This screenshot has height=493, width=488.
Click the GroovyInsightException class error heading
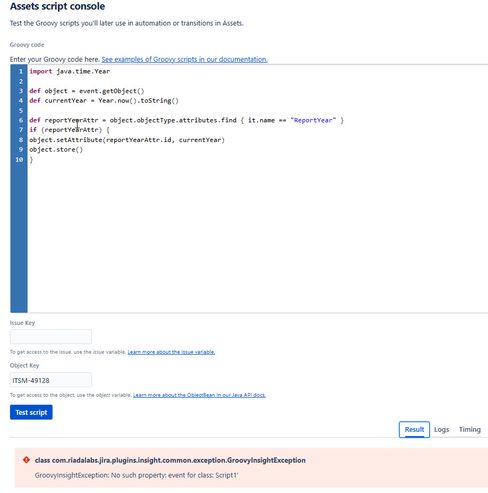click(170, 460)
